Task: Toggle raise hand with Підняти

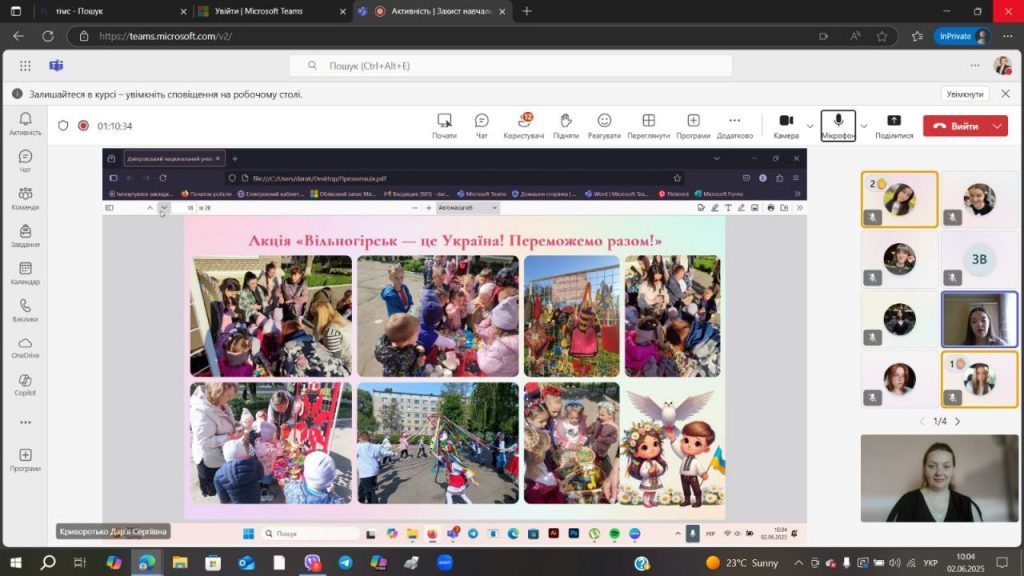Action: click(566, 125)
